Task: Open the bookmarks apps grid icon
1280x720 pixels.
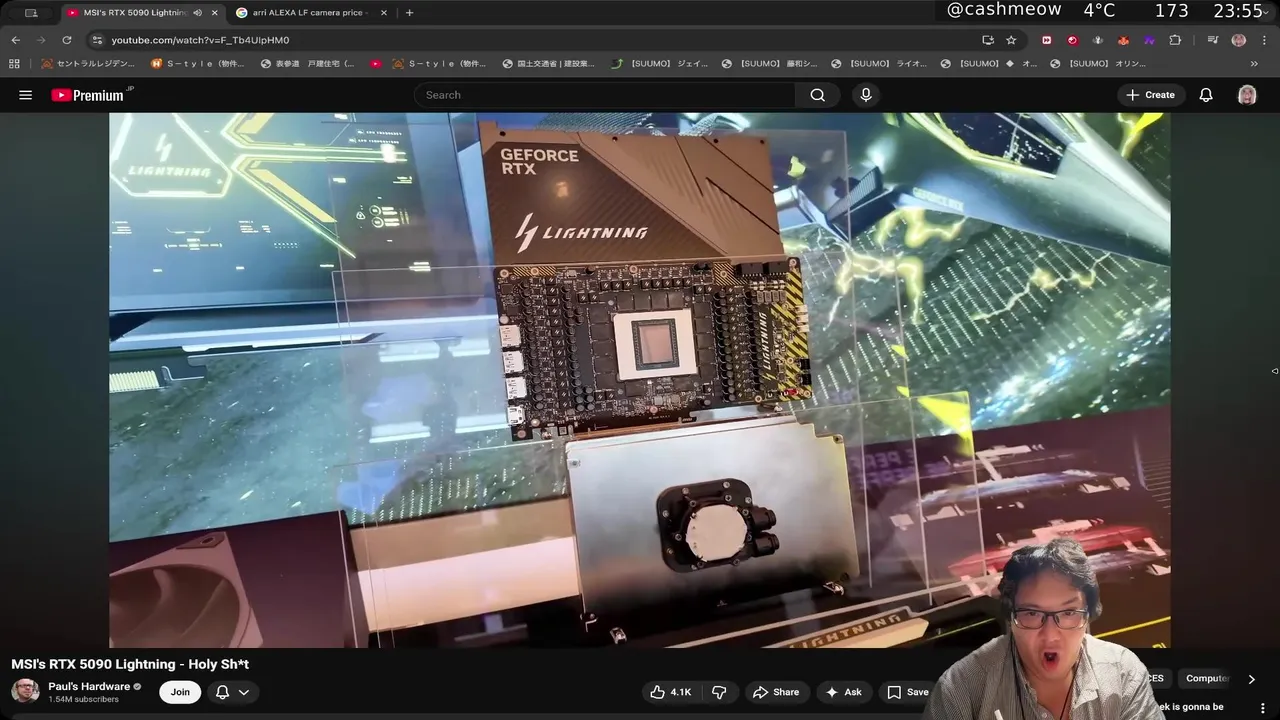Action: click(14, 64)
